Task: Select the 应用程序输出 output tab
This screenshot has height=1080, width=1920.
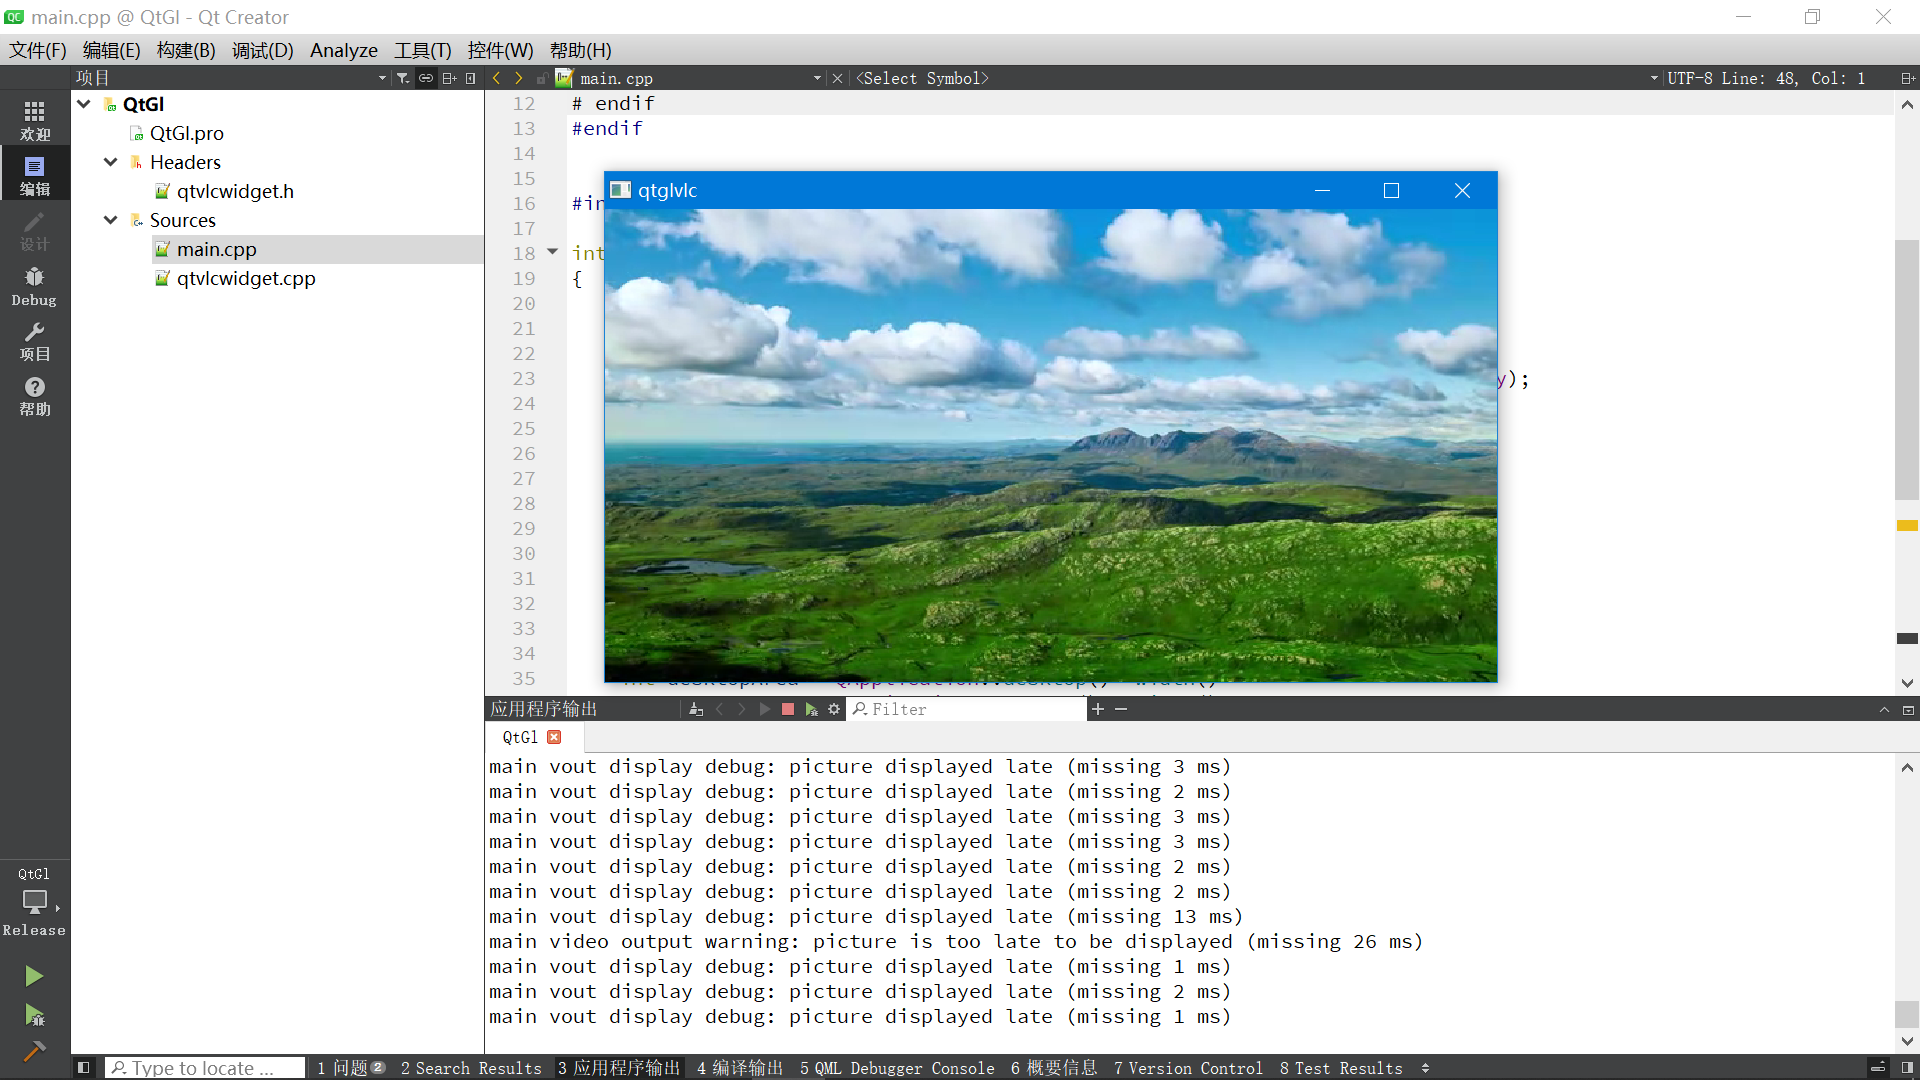Action: coord(543,708)
